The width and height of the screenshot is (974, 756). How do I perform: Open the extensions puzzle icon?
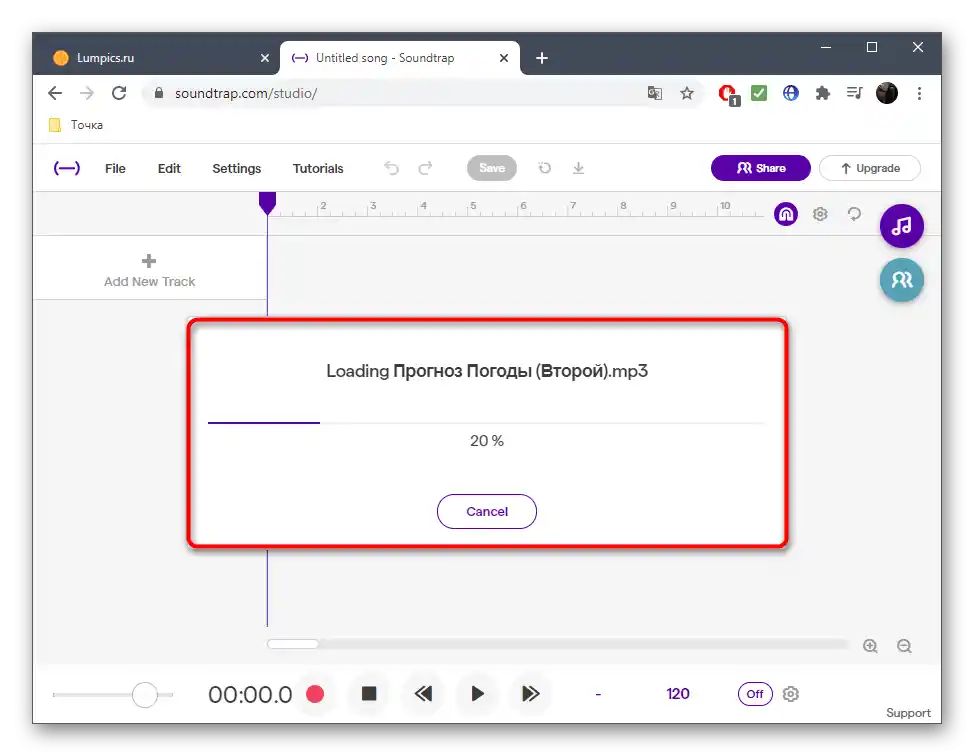point(822,93)
